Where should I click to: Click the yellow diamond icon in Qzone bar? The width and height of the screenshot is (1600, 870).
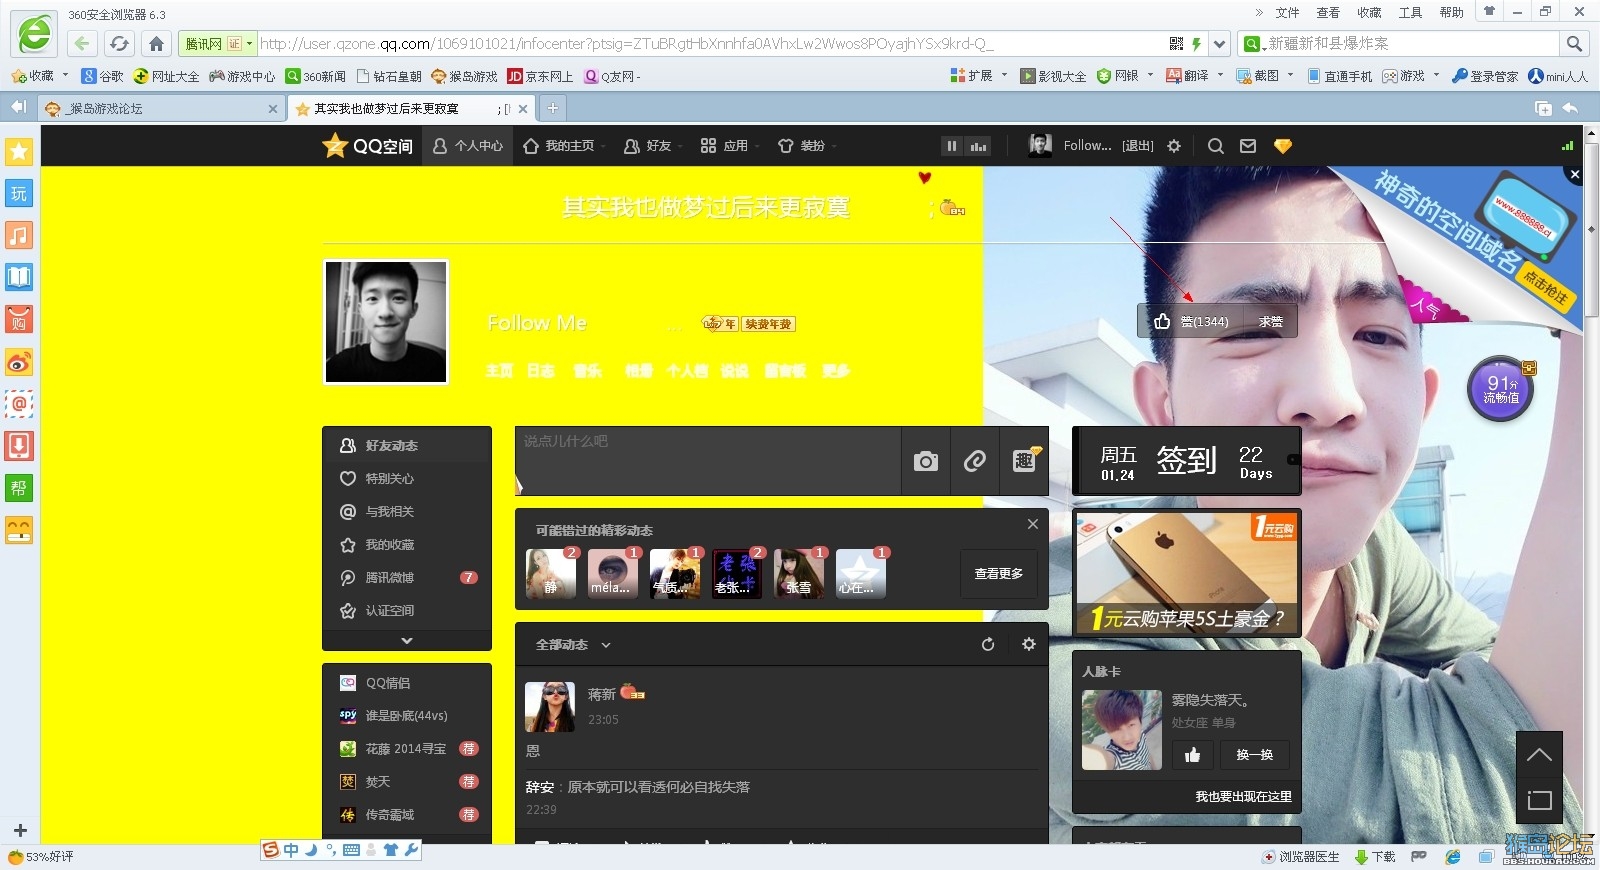1283,146
